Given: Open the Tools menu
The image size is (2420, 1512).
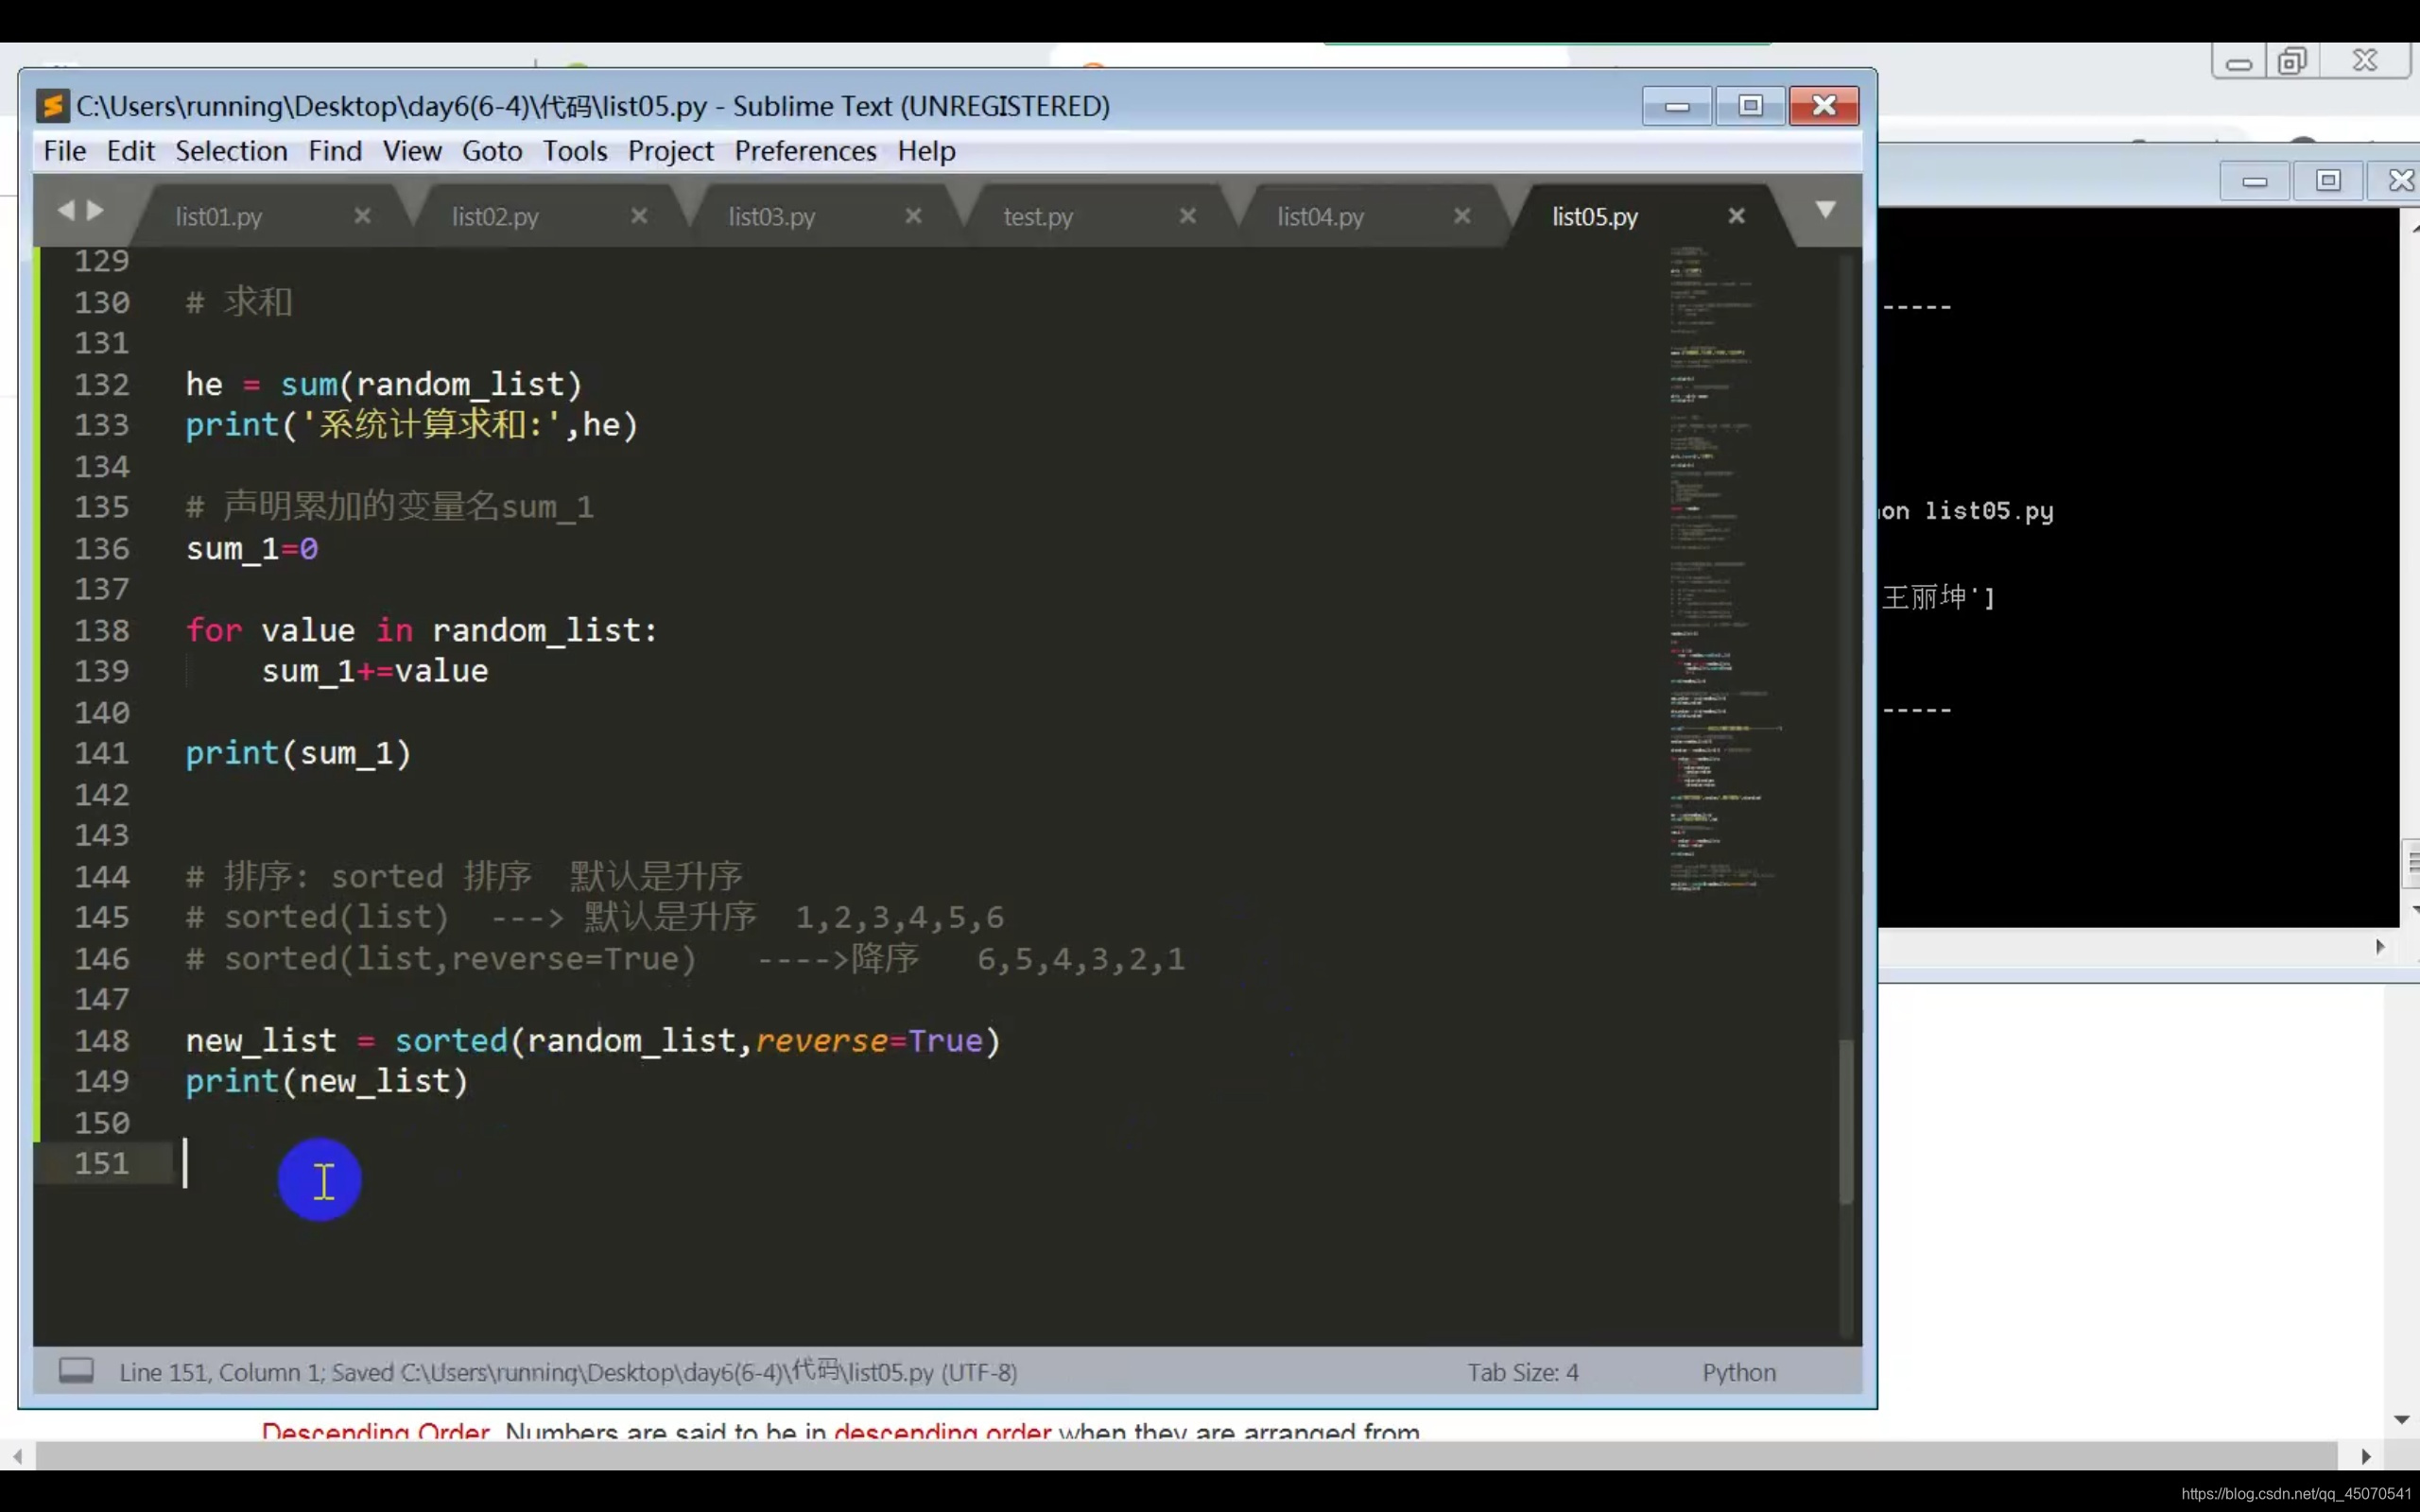Looking at the screenshot, I should tap(574, 151).
